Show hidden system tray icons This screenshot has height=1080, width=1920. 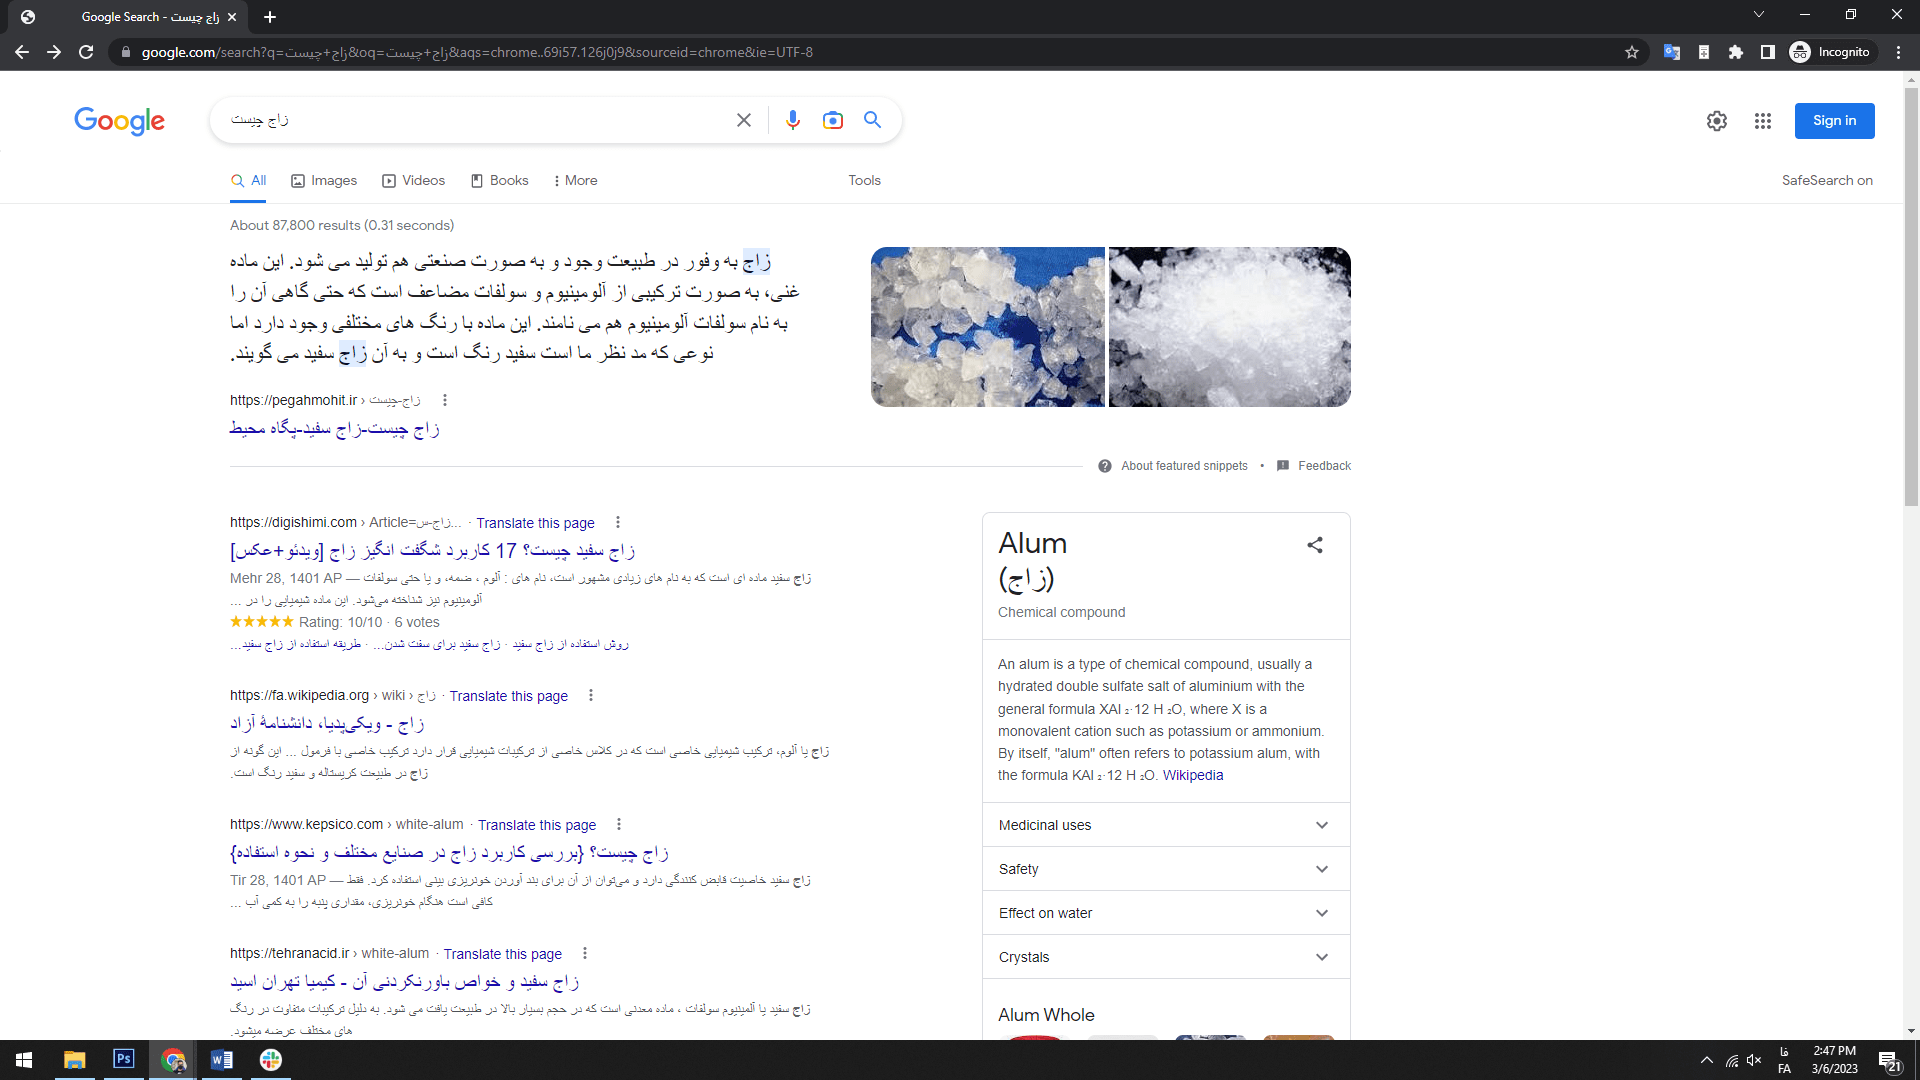pyautogui.click(x=1707, y=1060)
